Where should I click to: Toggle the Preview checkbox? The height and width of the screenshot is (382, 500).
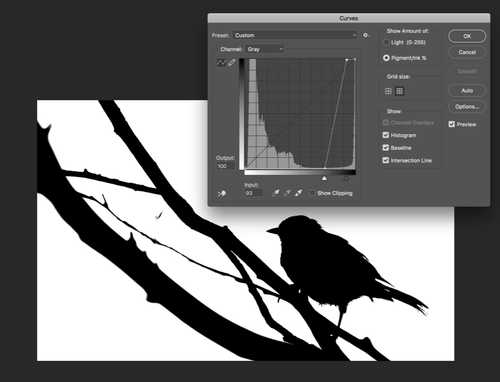(x=452, y=124)
